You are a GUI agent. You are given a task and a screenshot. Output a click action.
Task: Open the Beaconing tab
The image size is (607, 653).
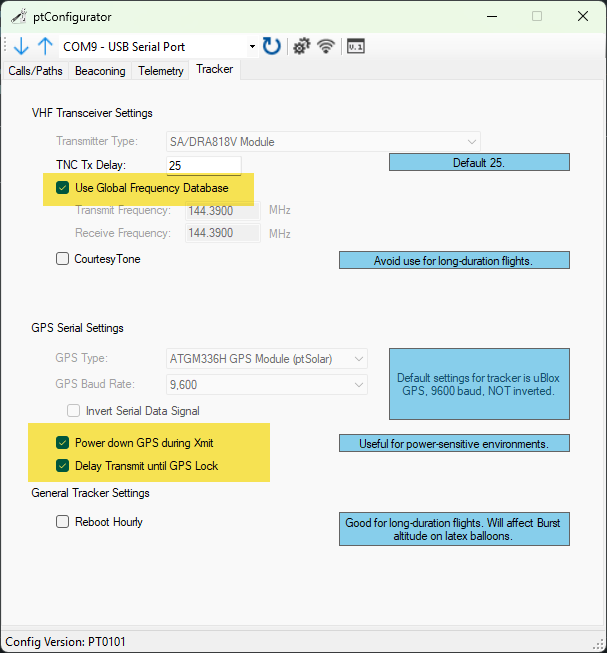[x=100, y=71]
